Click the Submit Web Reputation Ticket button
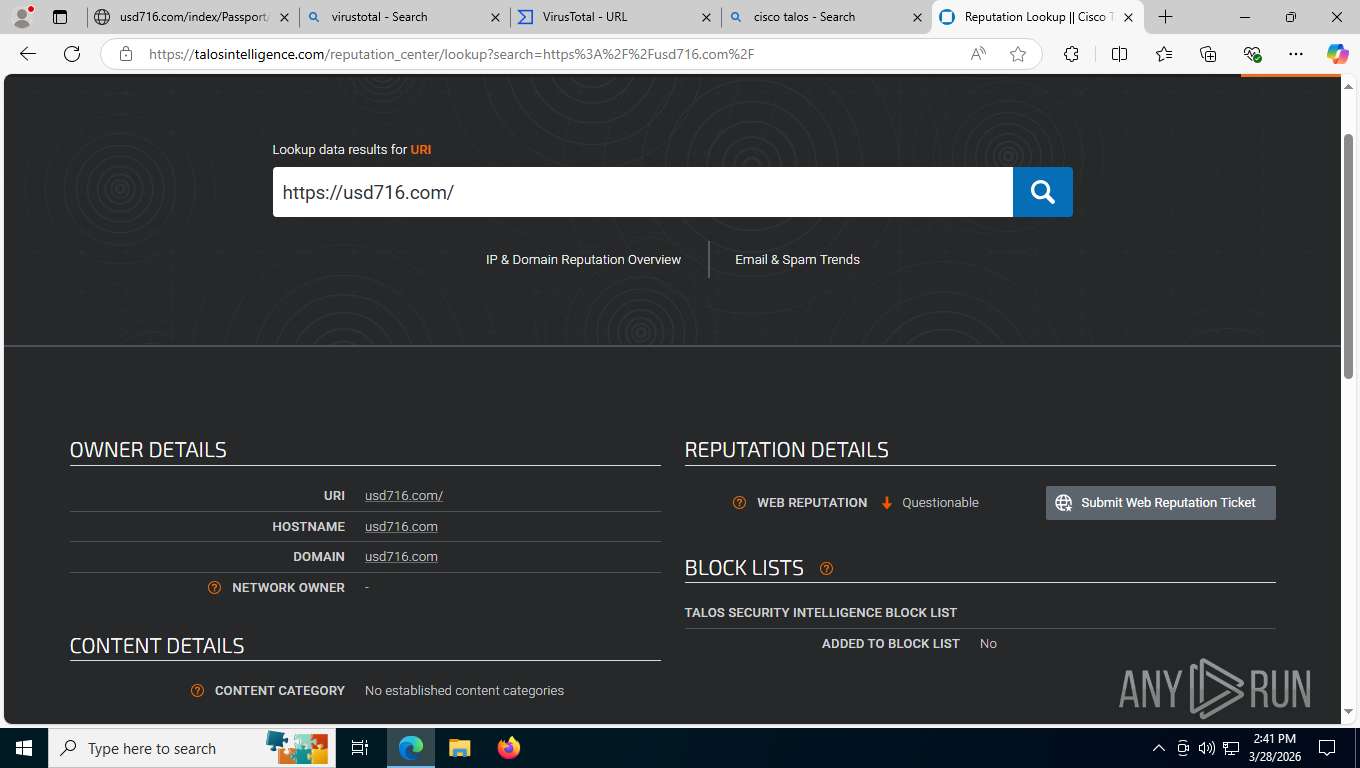This screenshot has width=1360, height=768. (x=1160, y=503)
